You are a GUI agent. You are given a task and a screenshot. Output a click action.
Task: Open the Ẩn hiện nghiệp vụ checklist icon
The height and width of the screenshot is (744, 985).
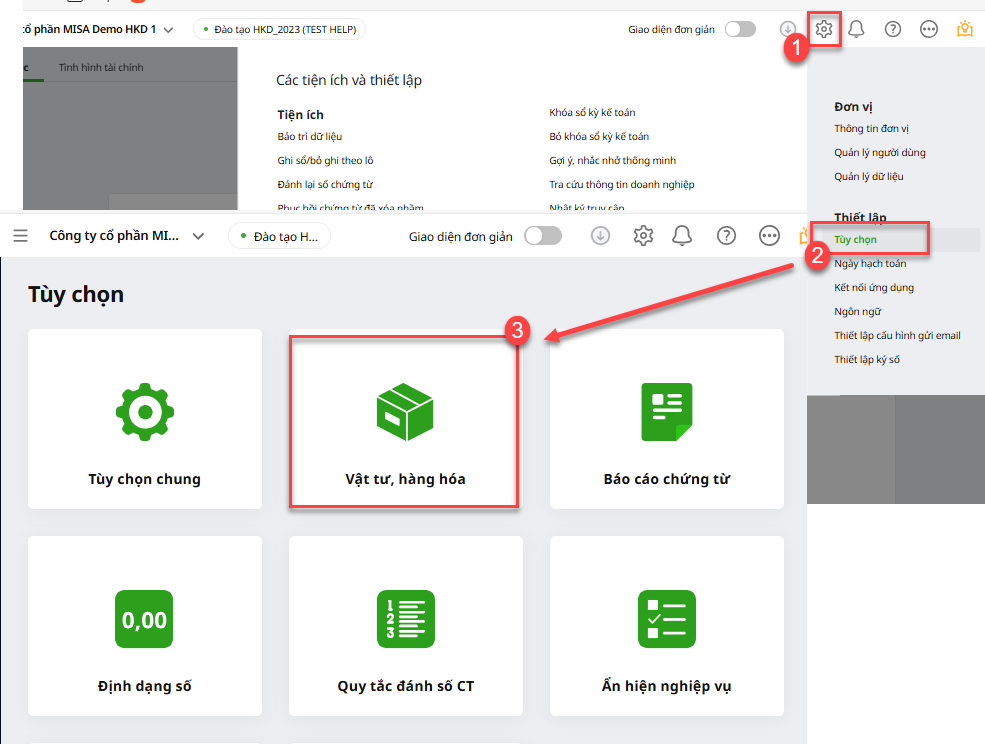click(666, 619)
